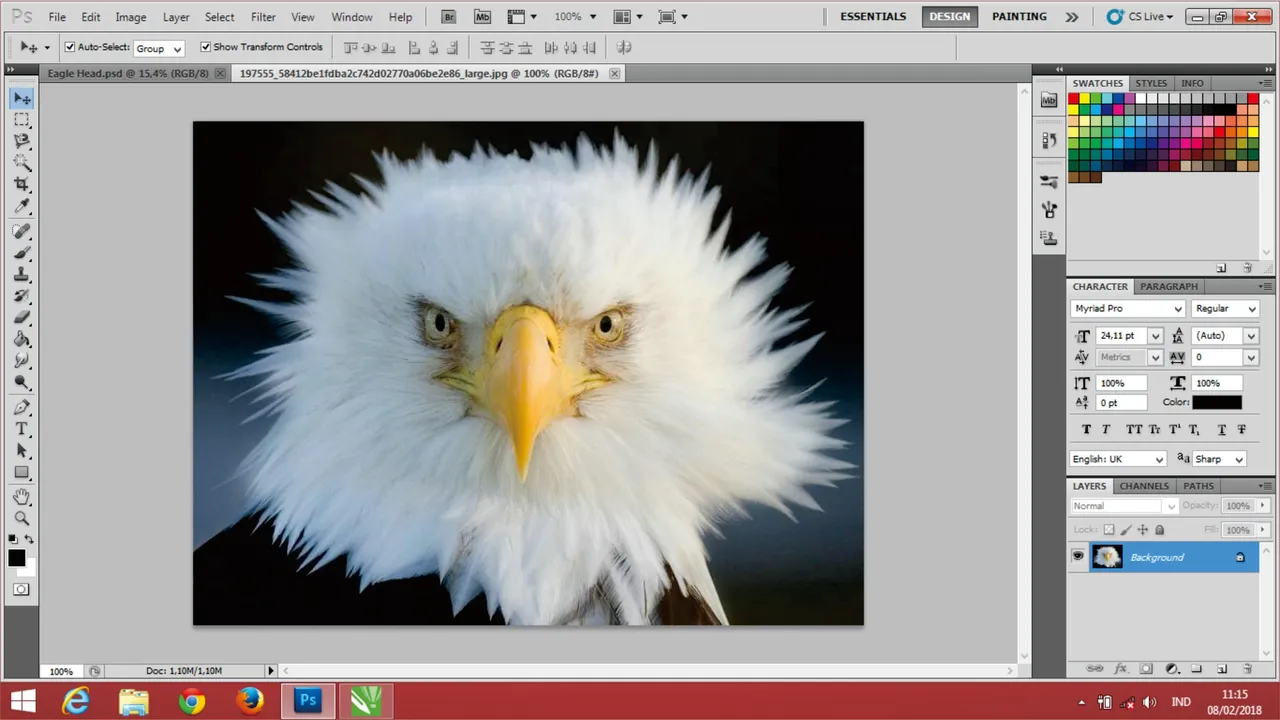
Task: Pick the red swatch in Swatches panel
Action: [1074, 100]
